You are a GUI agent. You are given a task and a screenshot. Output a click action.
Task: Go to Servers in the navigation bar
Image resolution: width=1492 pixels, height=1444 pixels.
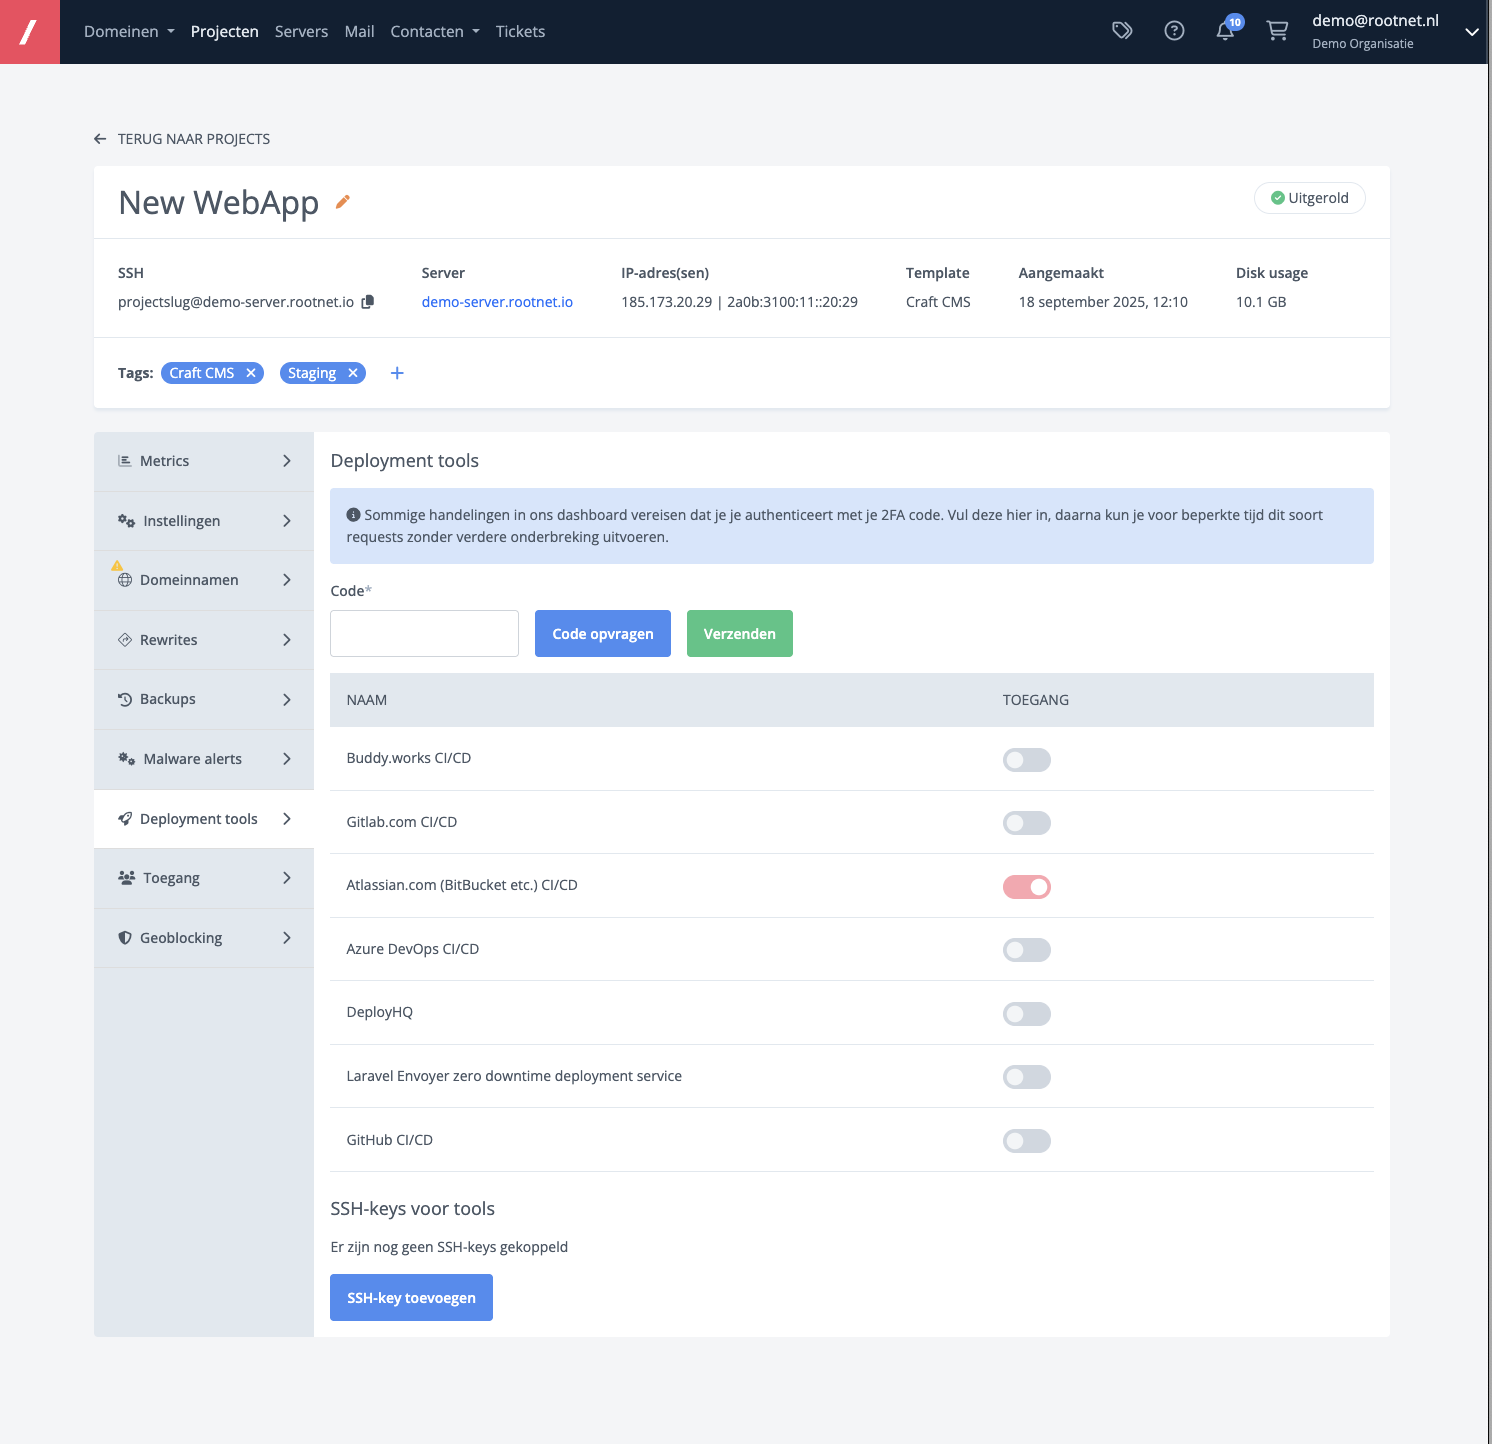click(301, 32)
